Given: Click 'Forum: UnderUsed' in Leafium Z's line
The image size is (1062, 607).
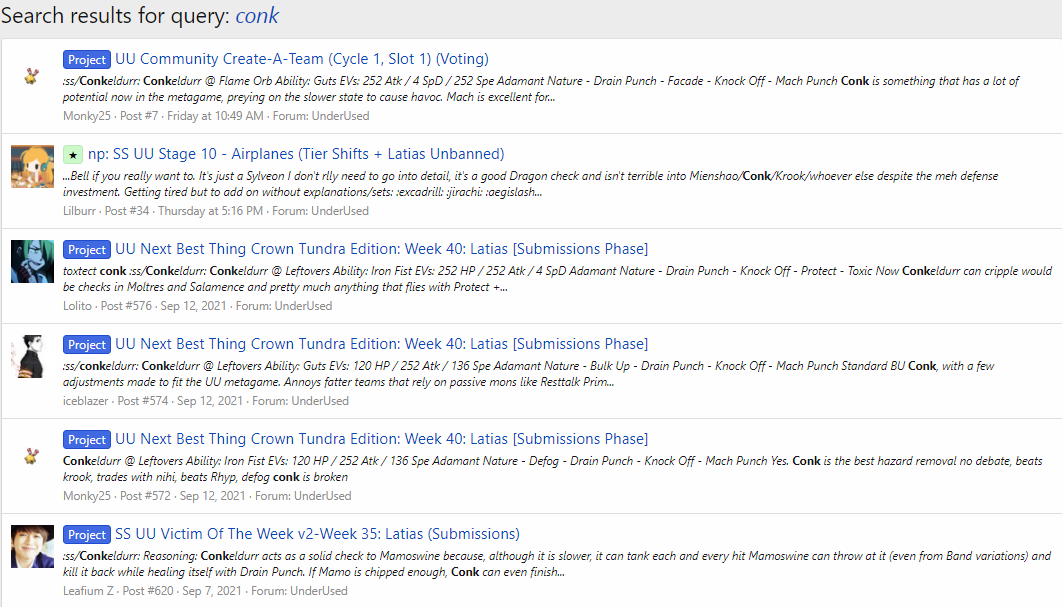Looking at the screenshot, I should point(299,591).
